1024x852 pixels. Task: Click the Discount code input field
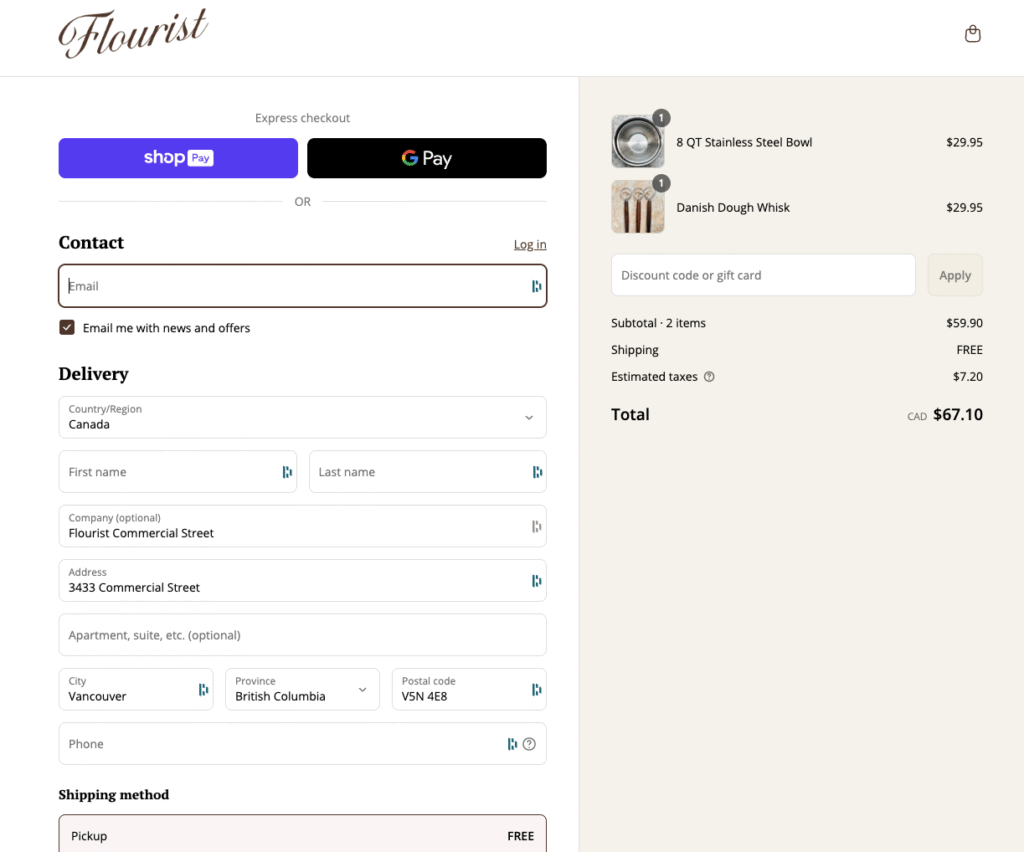coord(763,274)
